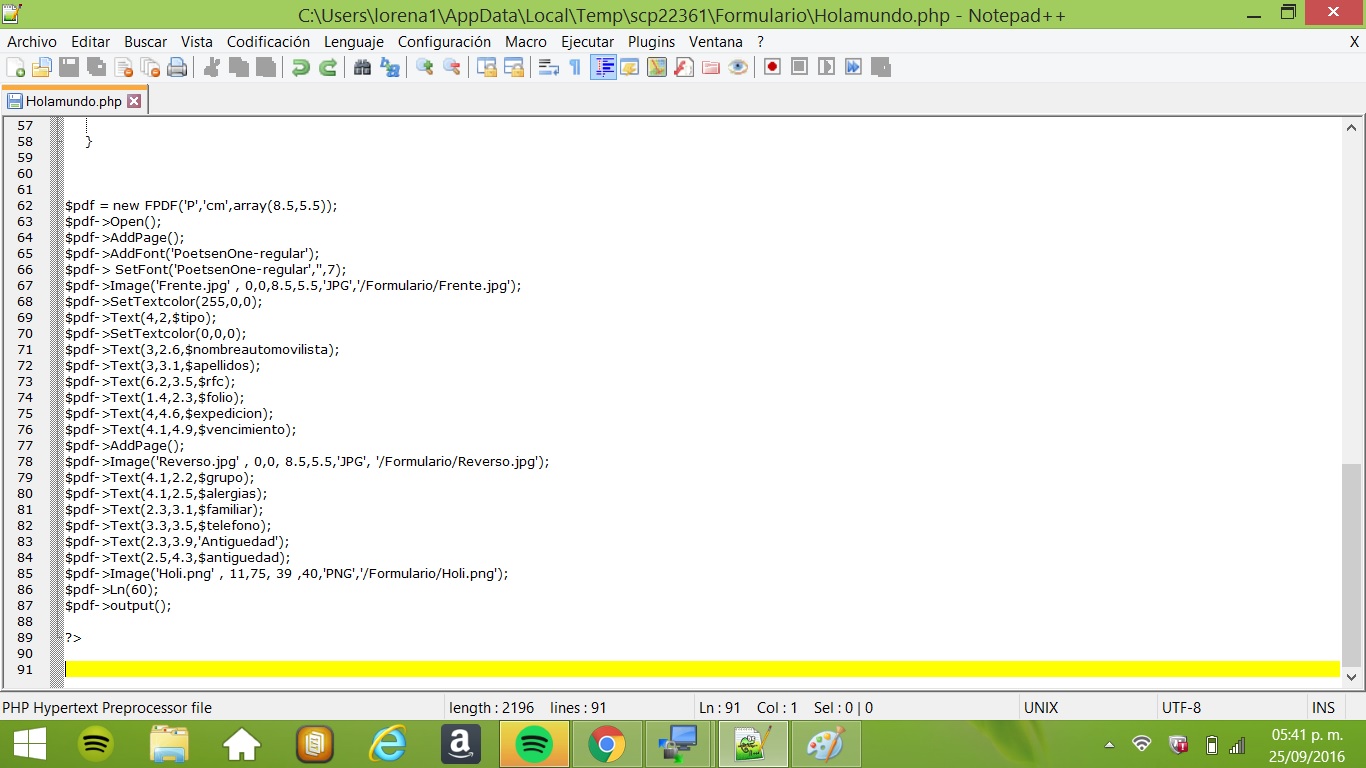Show hidden system tray icons
1366x768 pixels.
(x=1109, y=745)
